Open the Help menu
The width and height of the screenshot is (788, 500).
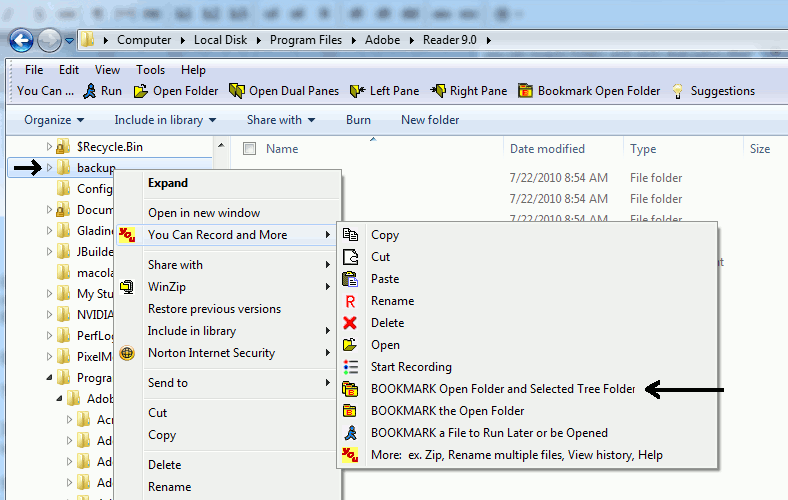coord(193,70)
